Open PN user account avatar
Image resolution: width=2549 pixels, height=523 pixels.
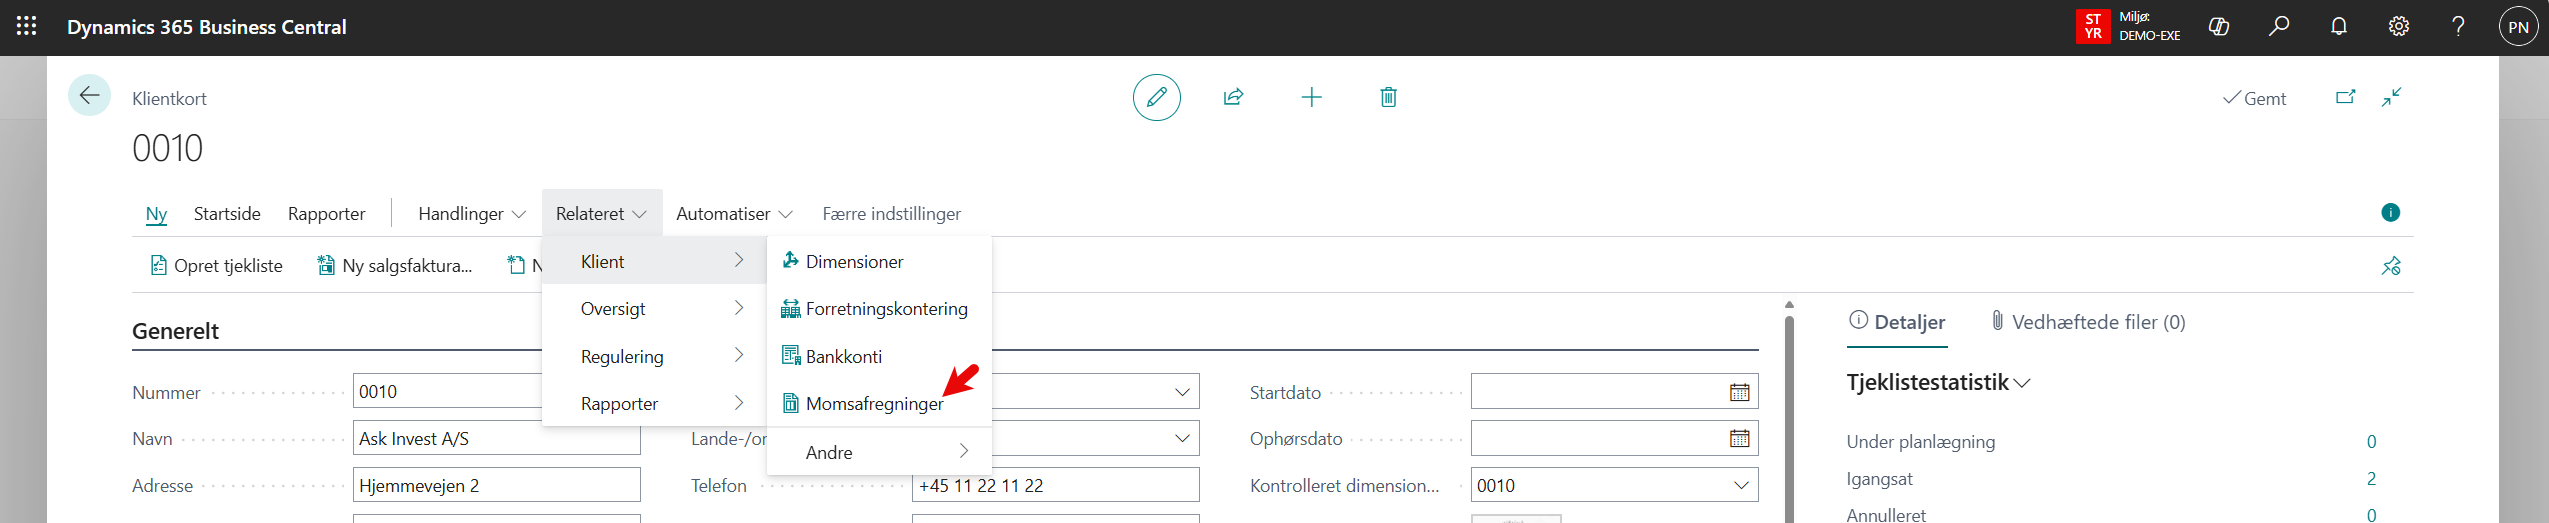[x=2519, y=27]
